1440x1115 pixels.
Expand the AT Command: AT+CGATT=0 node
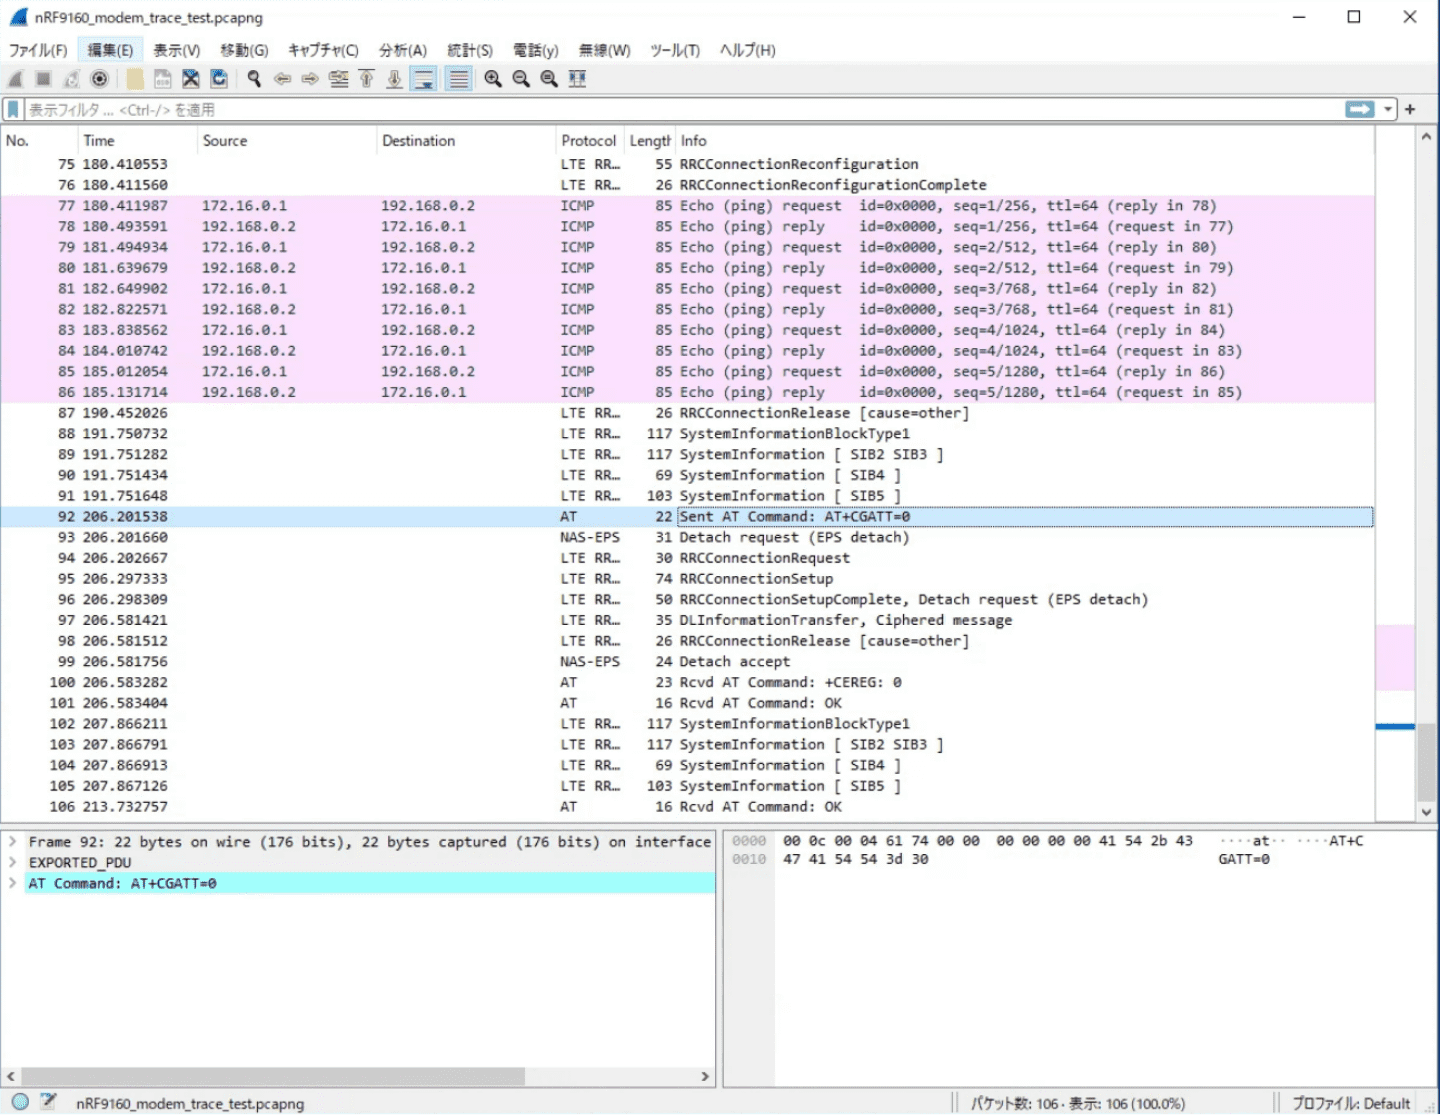click(x=12, y=883)
